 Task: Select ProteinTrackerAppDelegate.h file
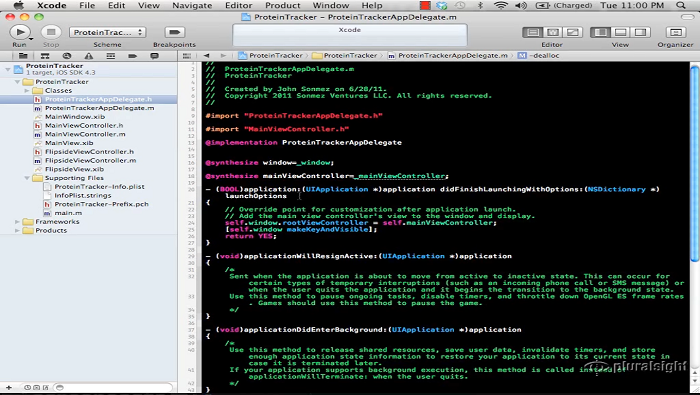pyautogui.click(x=88, y=99)
